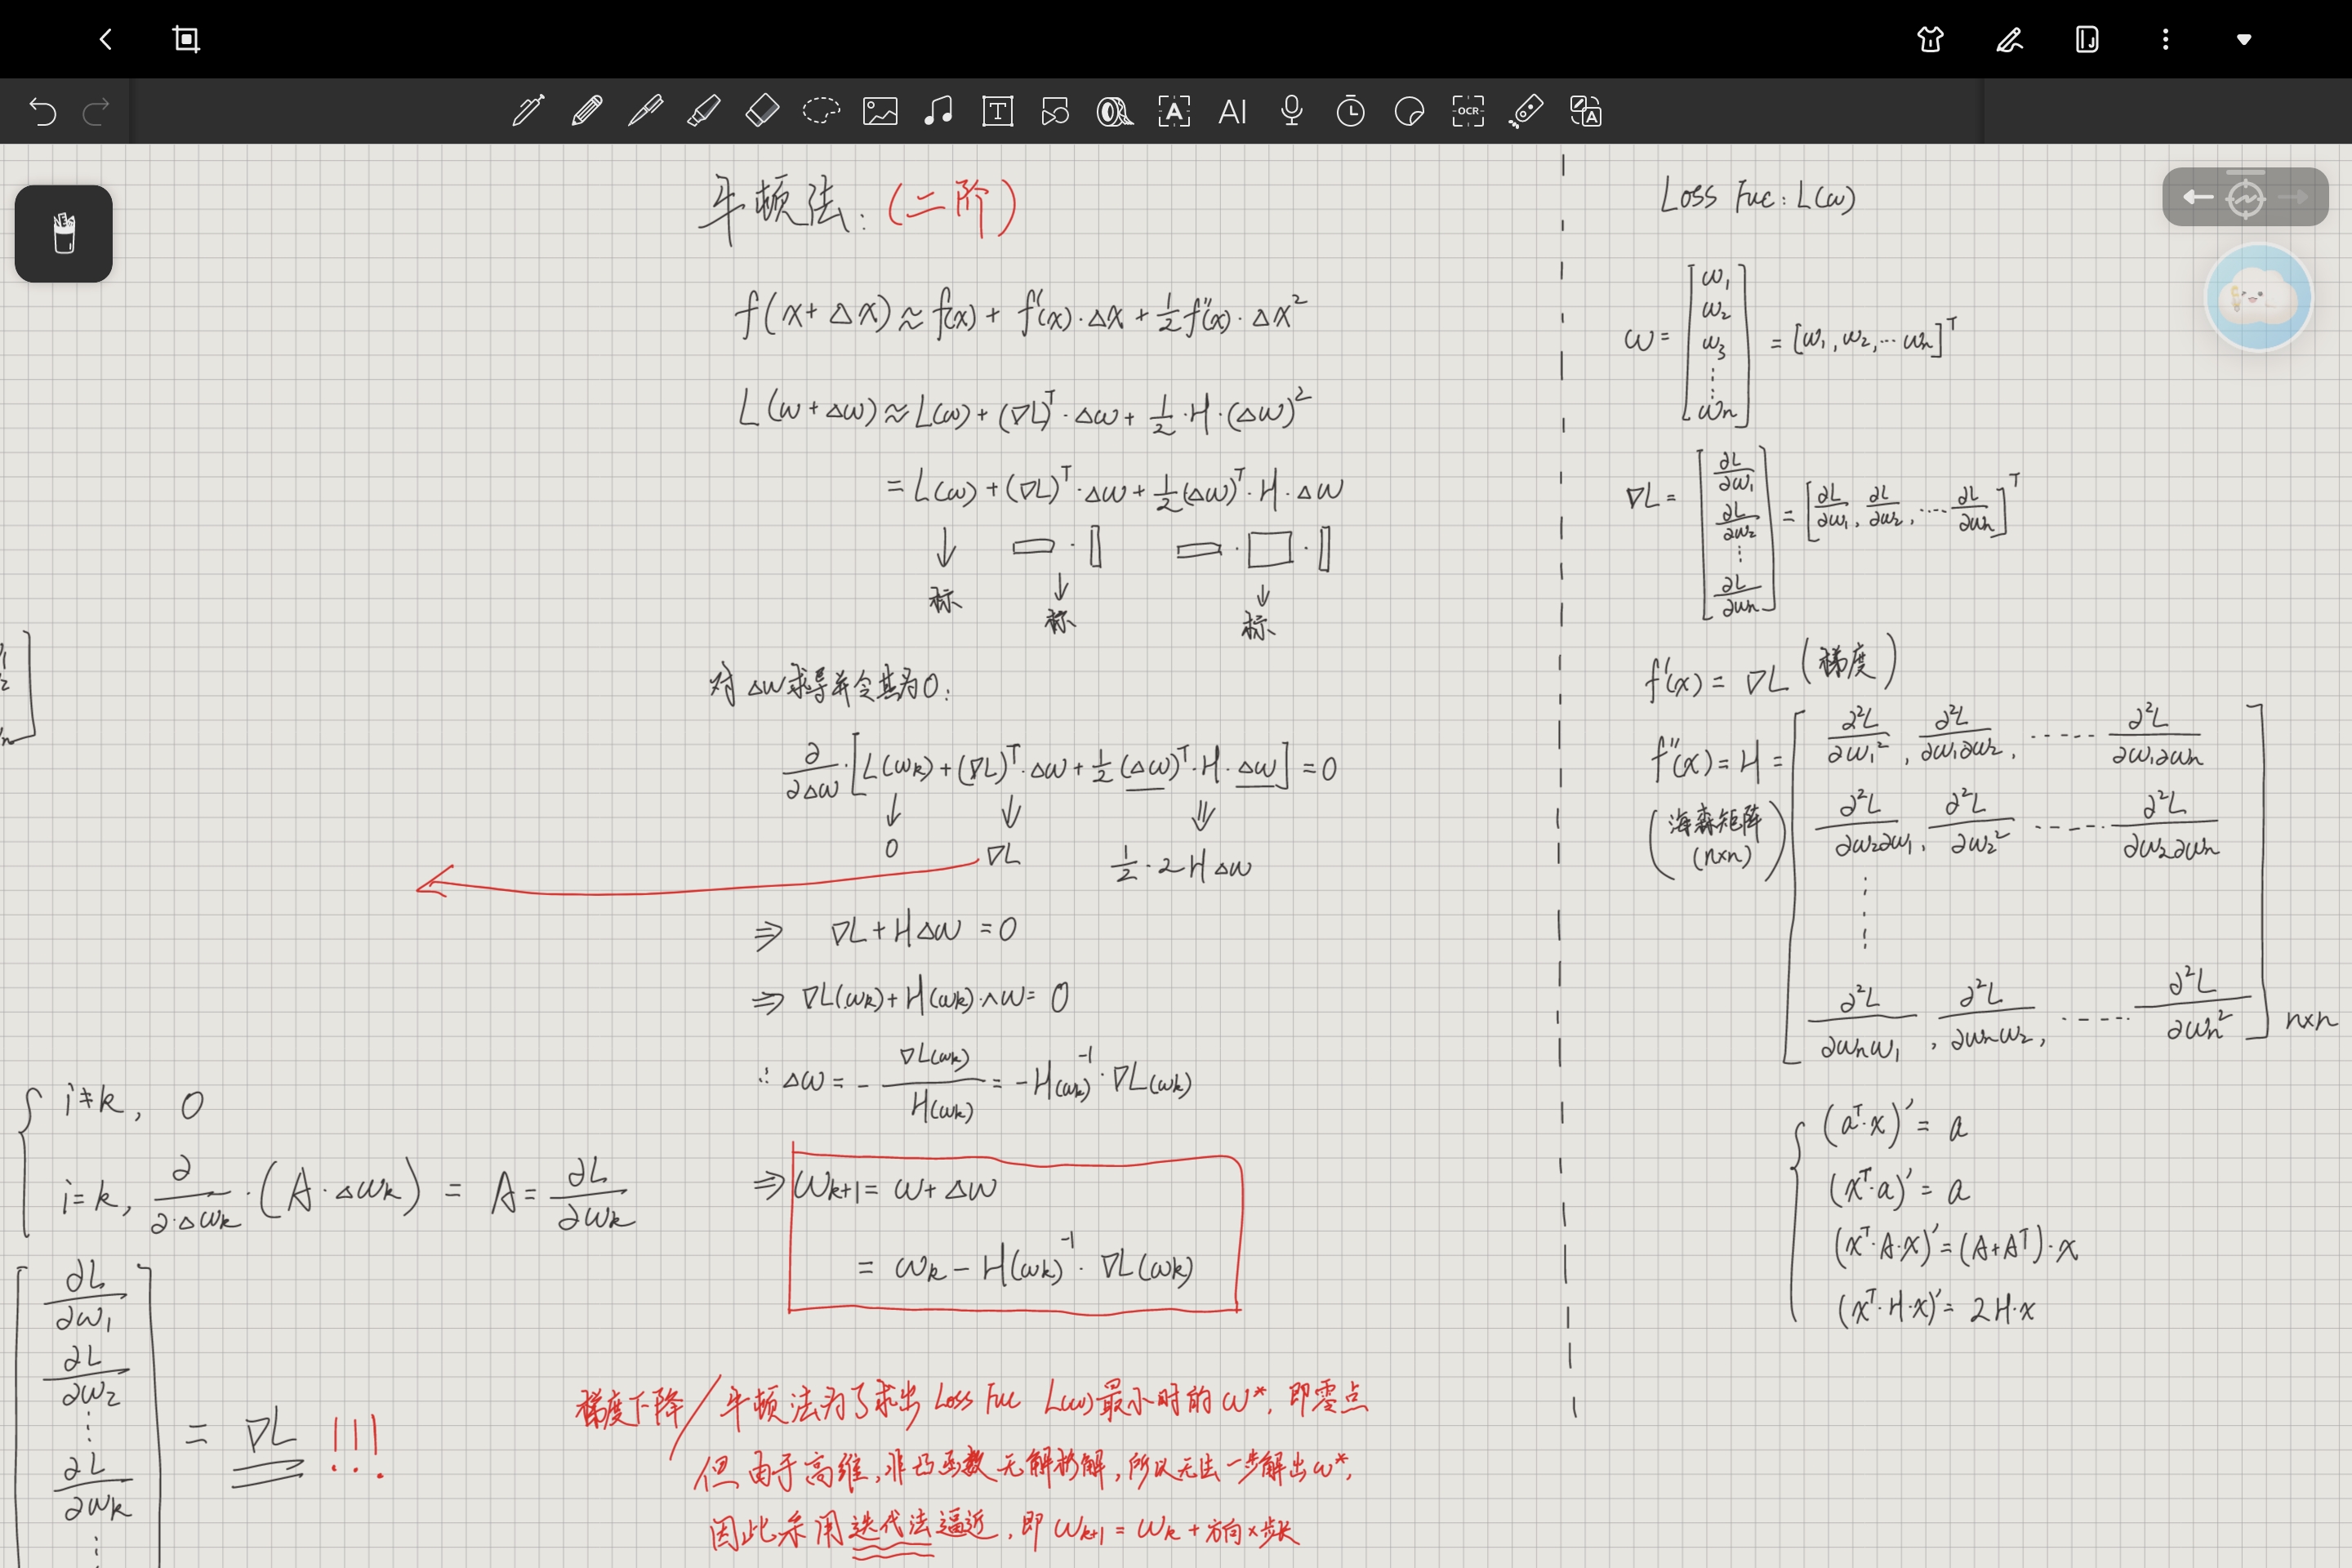
Task: Open the pen cup floating panel
Action: 64,234
